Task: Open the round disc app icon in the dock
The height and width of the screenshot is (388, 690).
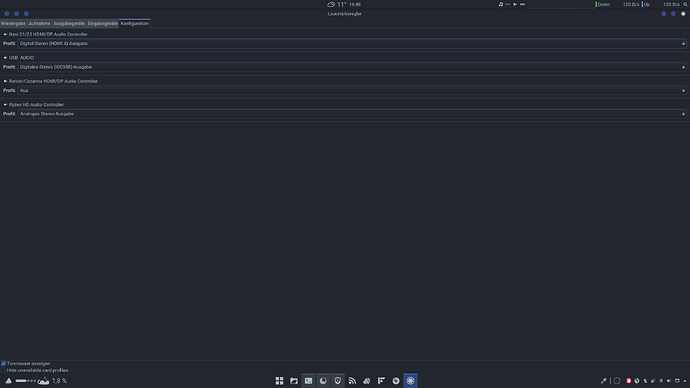Action: (396, 381)
